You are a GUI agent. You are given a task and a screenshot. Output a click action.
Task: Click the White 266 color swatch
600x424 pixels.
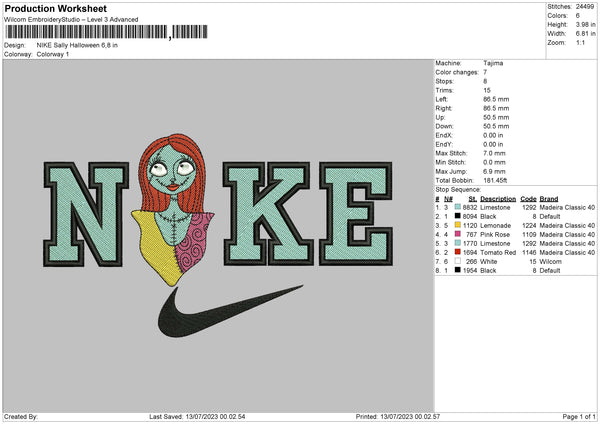tap(457, 261)
